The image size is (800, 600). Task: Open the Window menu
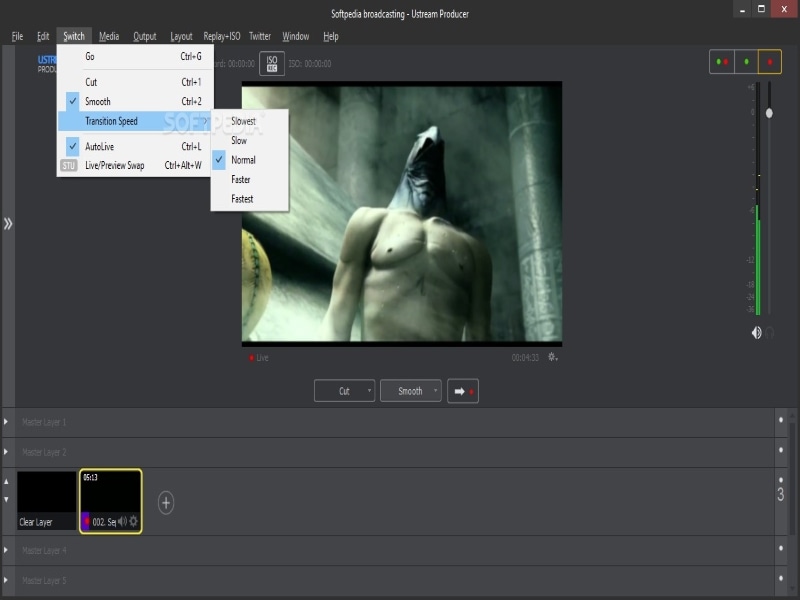(x=295, y=36)
